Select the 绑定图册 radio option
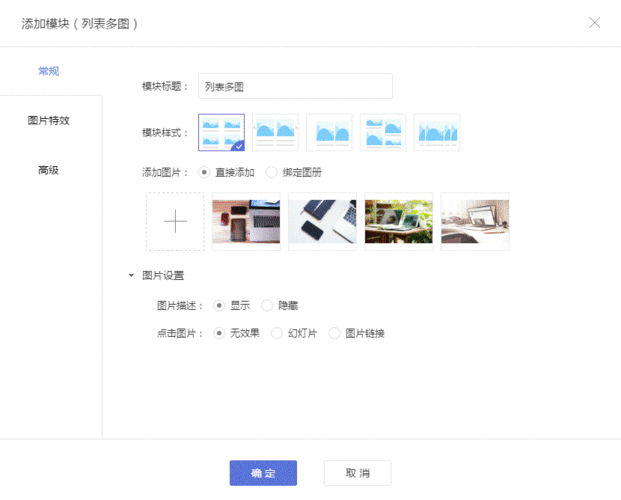 click(x=272, y=172)
